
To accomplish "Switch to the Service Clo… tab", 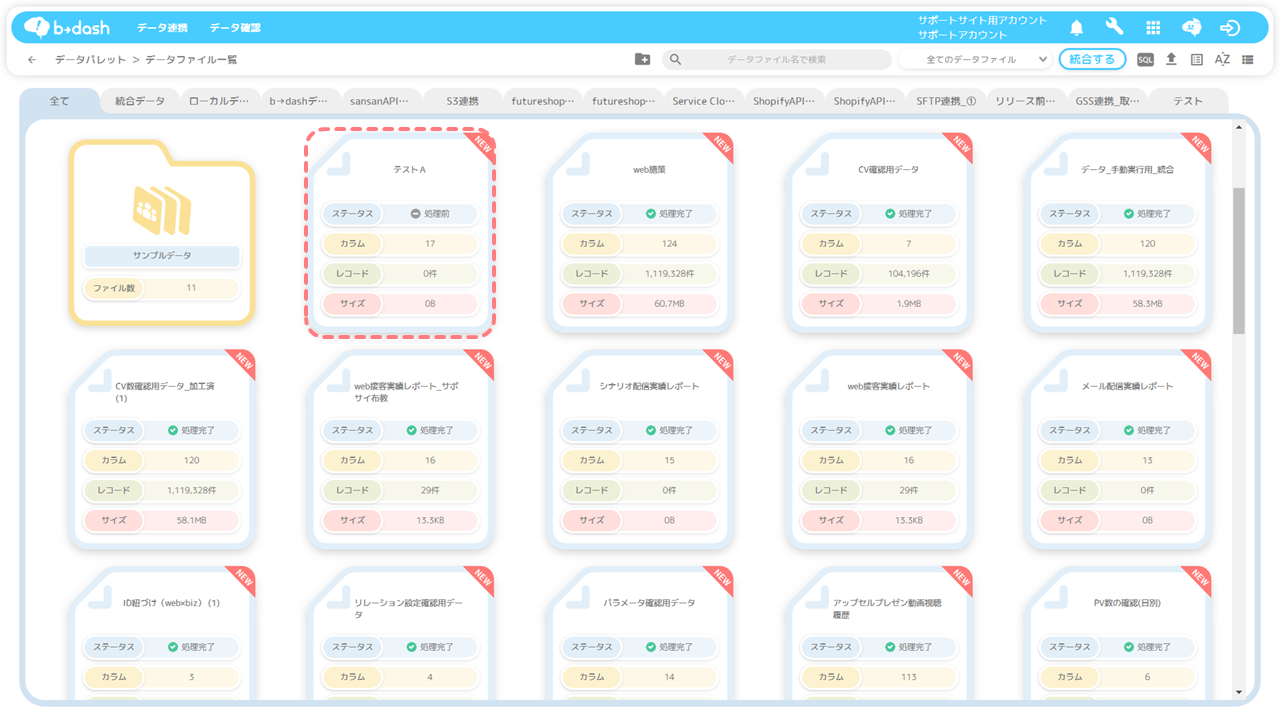I will (x=703, y=101).
